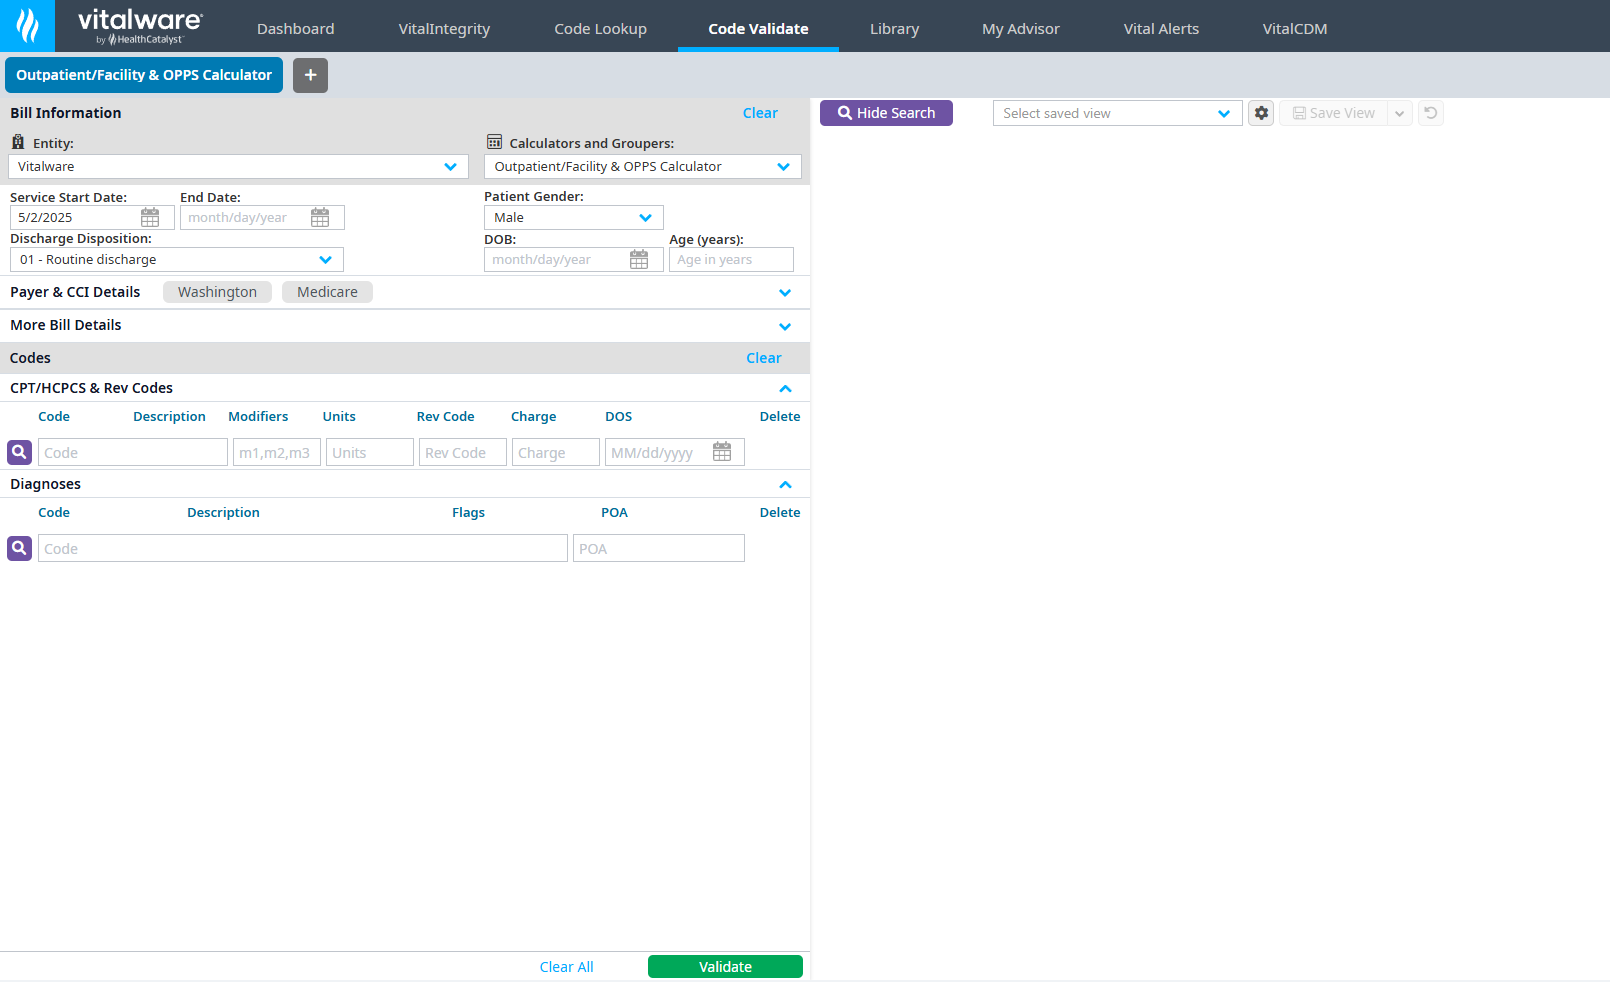The height and width of the screenshot is (982, 1610).
Task: Click the Clear All link
Action: (x=566, y=967)
